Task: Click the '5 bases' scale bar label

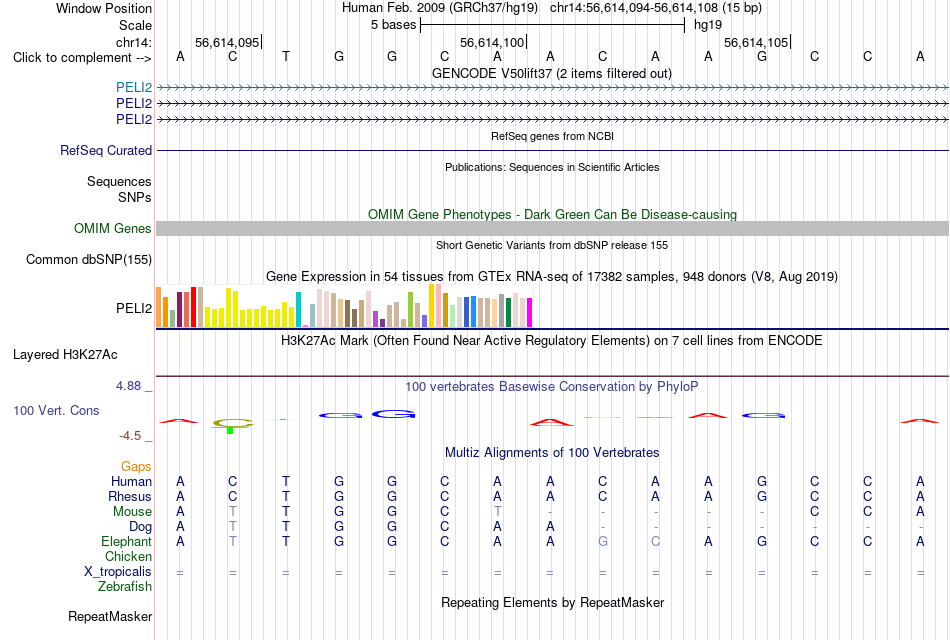Action: [393, 25]
